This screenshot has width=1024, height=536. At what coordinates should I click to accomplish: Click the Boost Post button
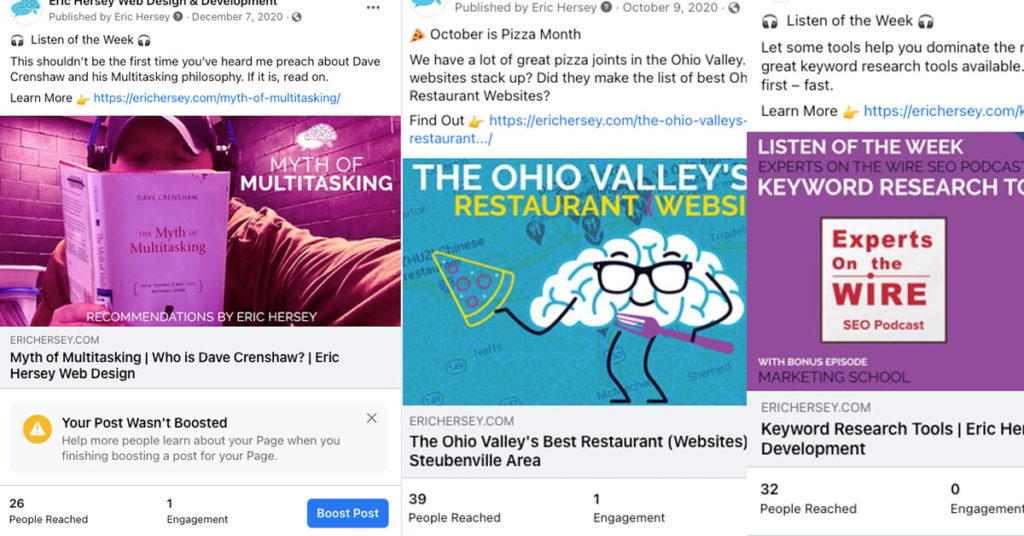pos(347,513)
